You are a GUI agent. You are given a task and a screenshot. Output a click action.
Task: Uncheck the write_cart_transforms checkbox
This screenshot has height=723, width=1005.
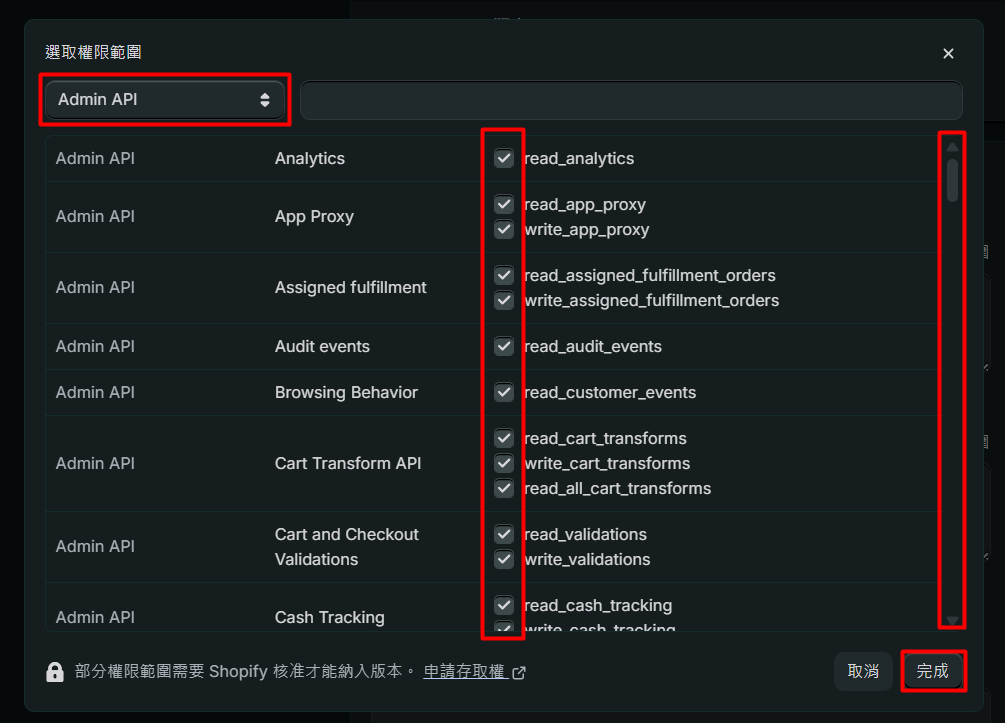coord(504,463)
